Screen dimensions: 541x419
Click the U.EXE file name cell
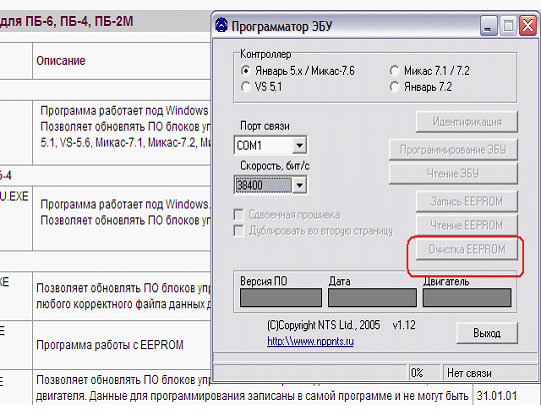click(x=14, y=196)
